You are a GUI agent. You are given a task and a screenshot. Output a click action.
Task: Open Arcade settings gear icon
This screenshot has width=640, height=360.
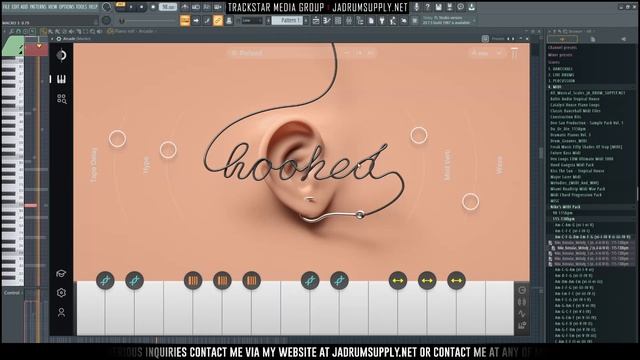click(x=61, y=293)
